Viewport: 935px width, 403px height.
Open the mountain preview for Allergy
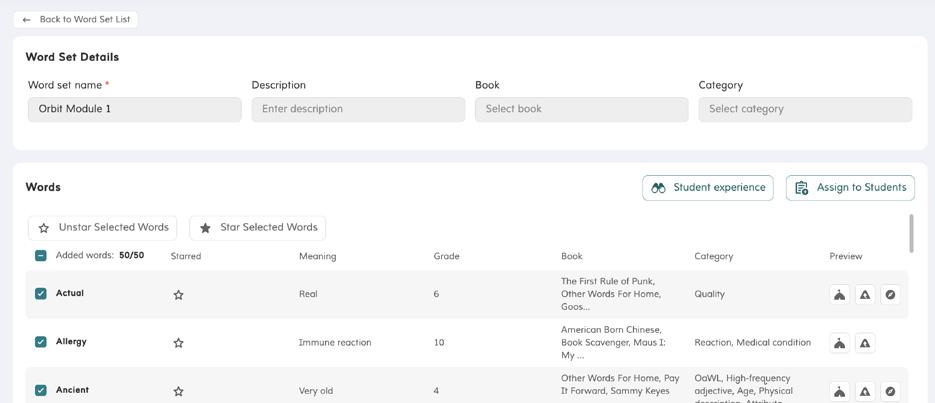coord(865,343)
